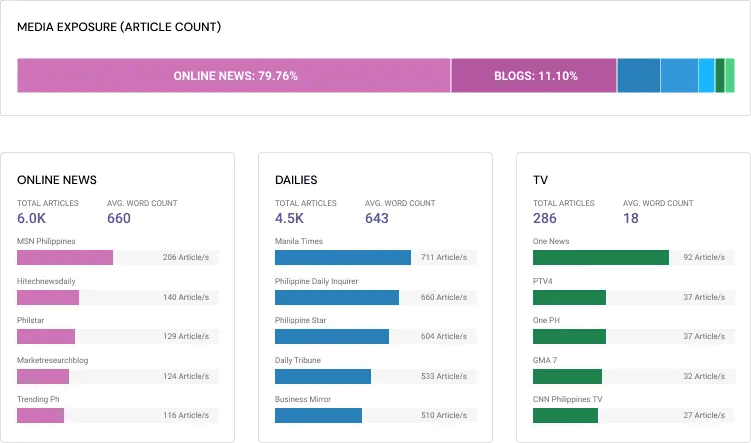Click the dark blue exposure bar segment
This screenshot has height=443, width=751.
[638, 76]
